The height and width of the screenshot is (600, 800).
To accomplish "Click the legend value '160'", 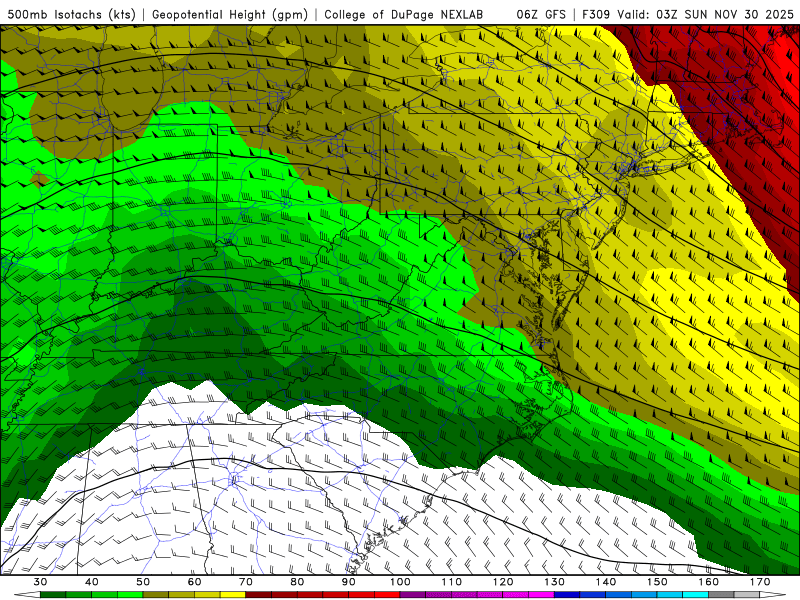I will point(709,582).
